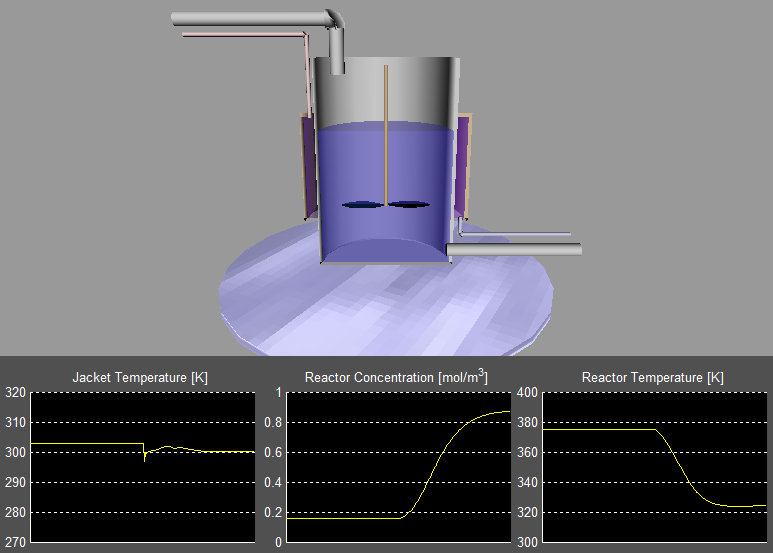Click the vertical stirrer shaft

tap(386, 134)
